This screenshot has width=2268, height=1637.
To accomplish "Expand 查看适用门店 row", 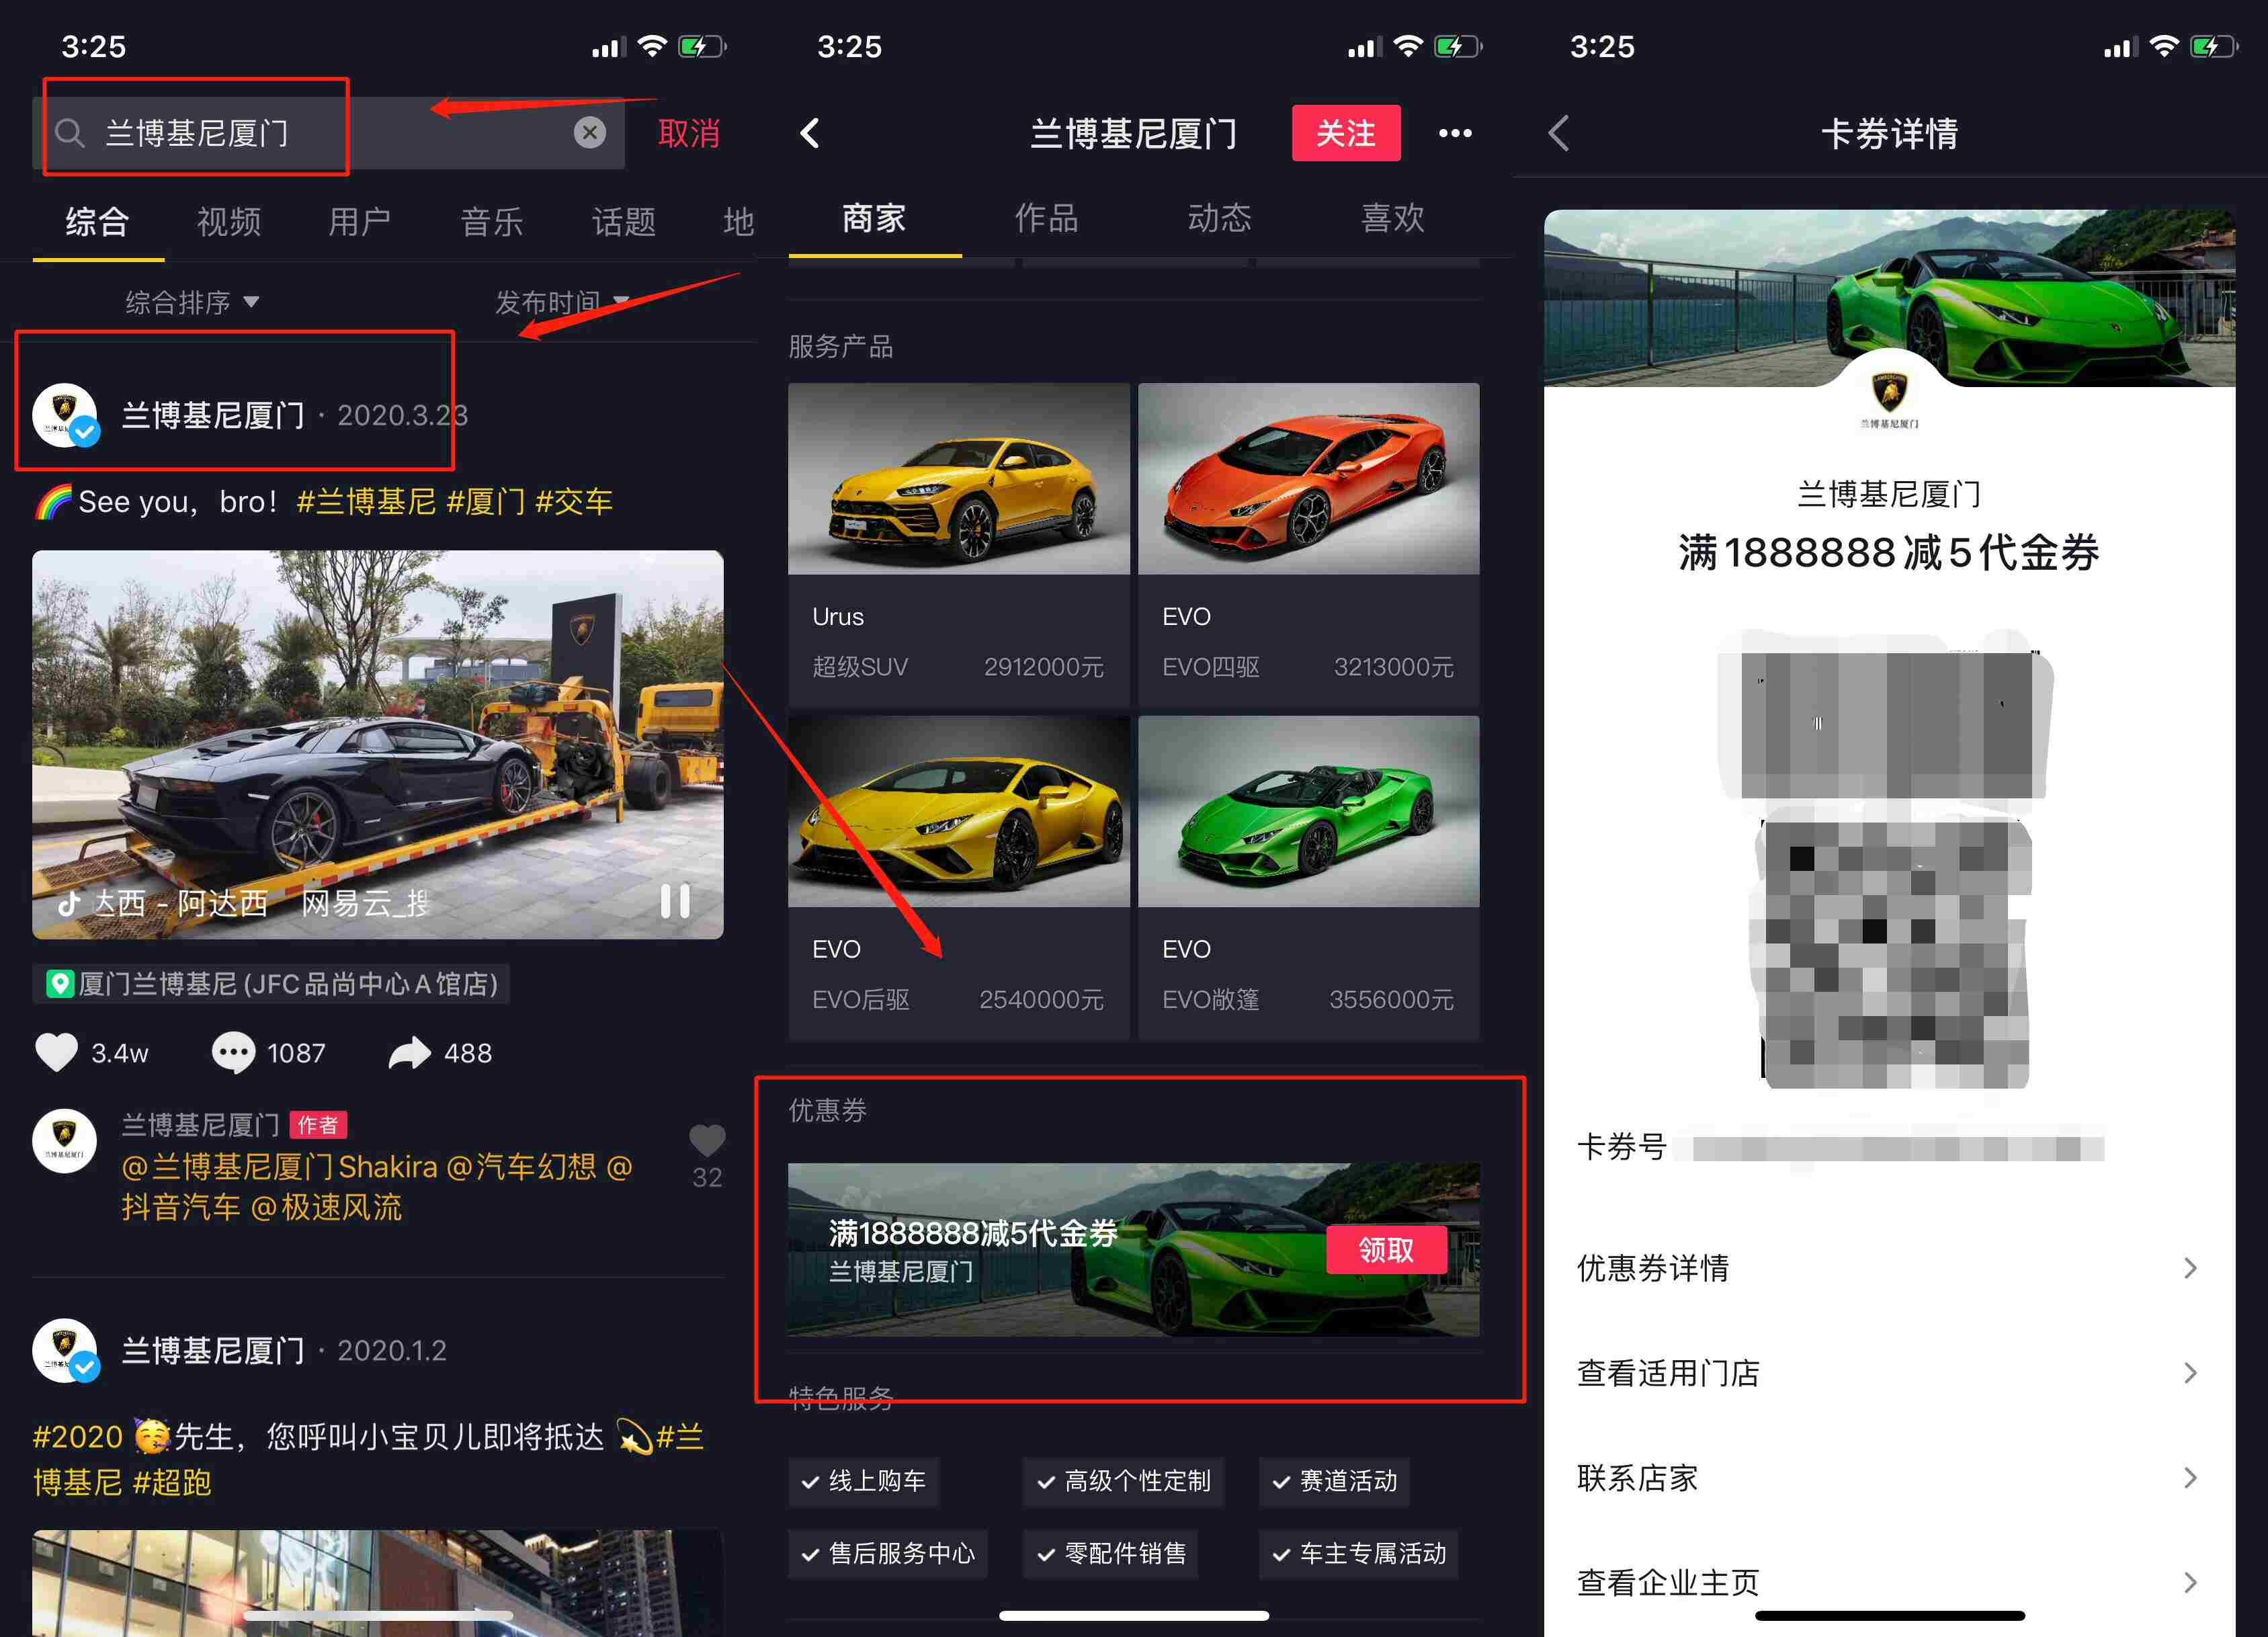I will point(1889,1373).
